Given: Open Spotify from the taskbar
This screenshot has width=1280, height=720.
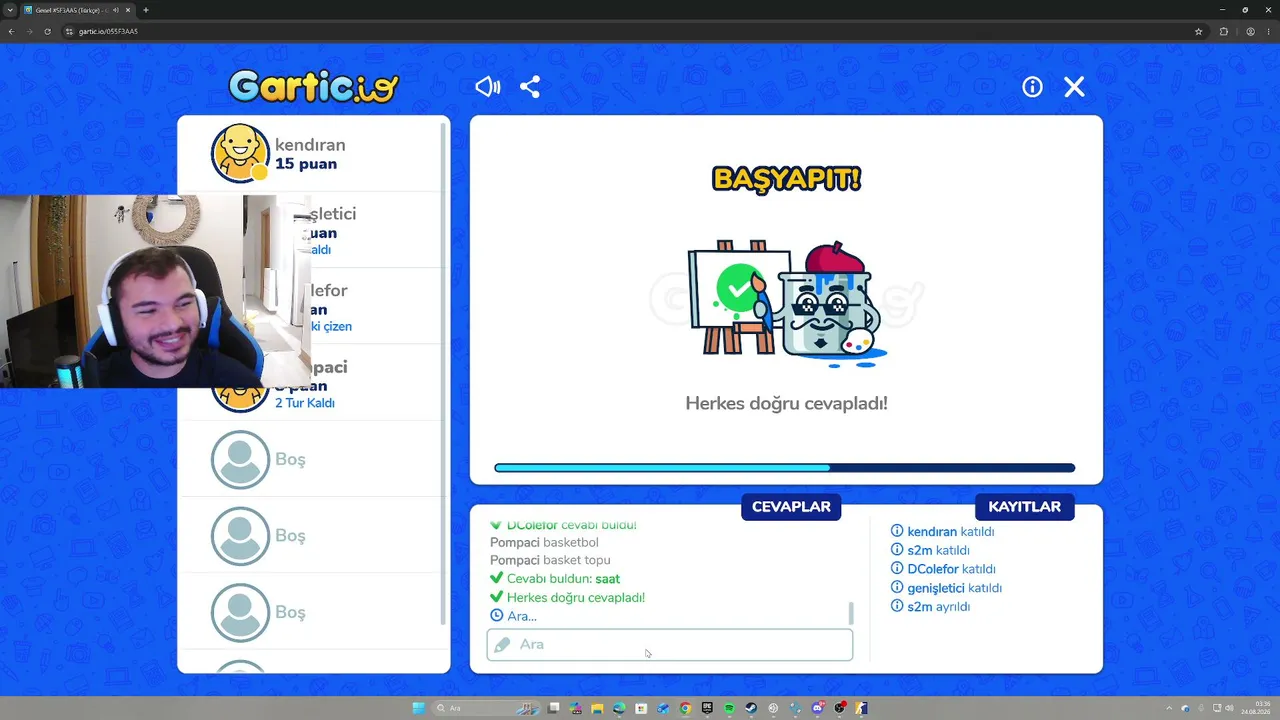Looking at the screenshot, I should pos(729,708).
